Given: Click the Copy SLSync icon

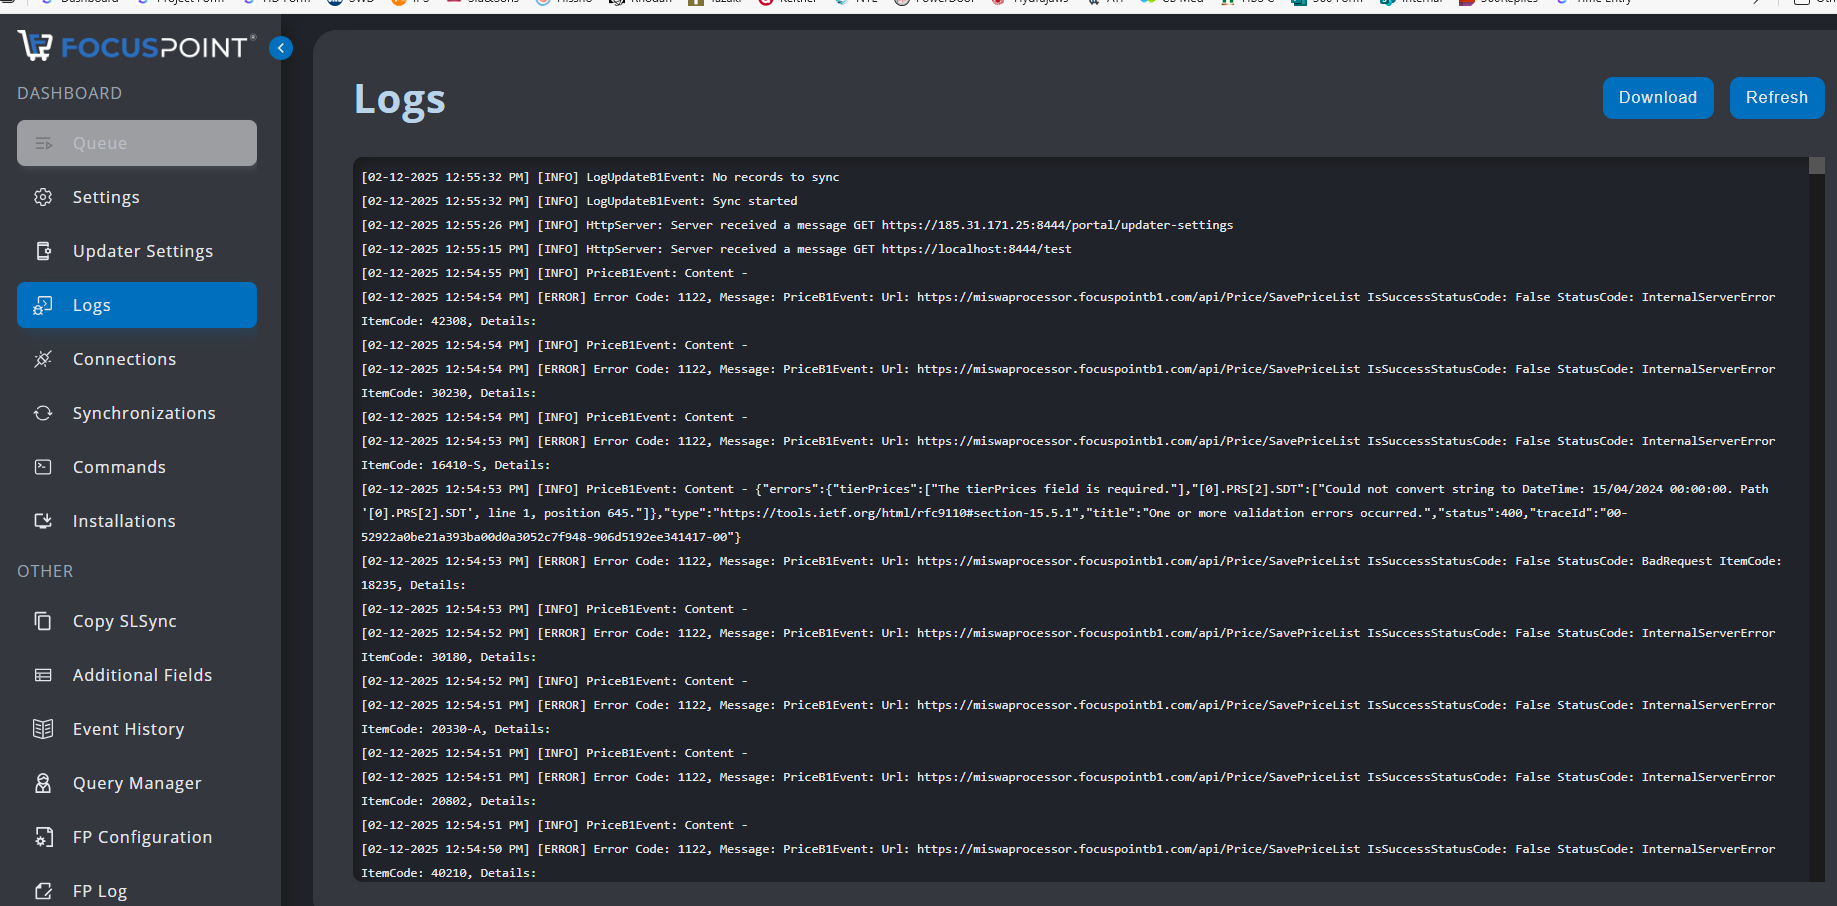Looking at the screenshot, I should pos(43,621).
